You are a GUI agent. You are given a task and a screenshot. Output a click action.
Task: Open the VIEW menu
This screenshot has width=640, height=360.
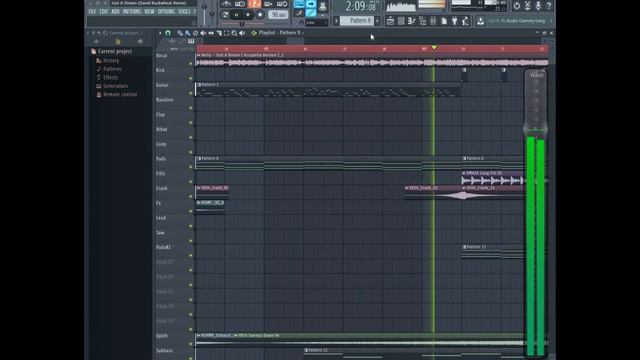[149, 11]
